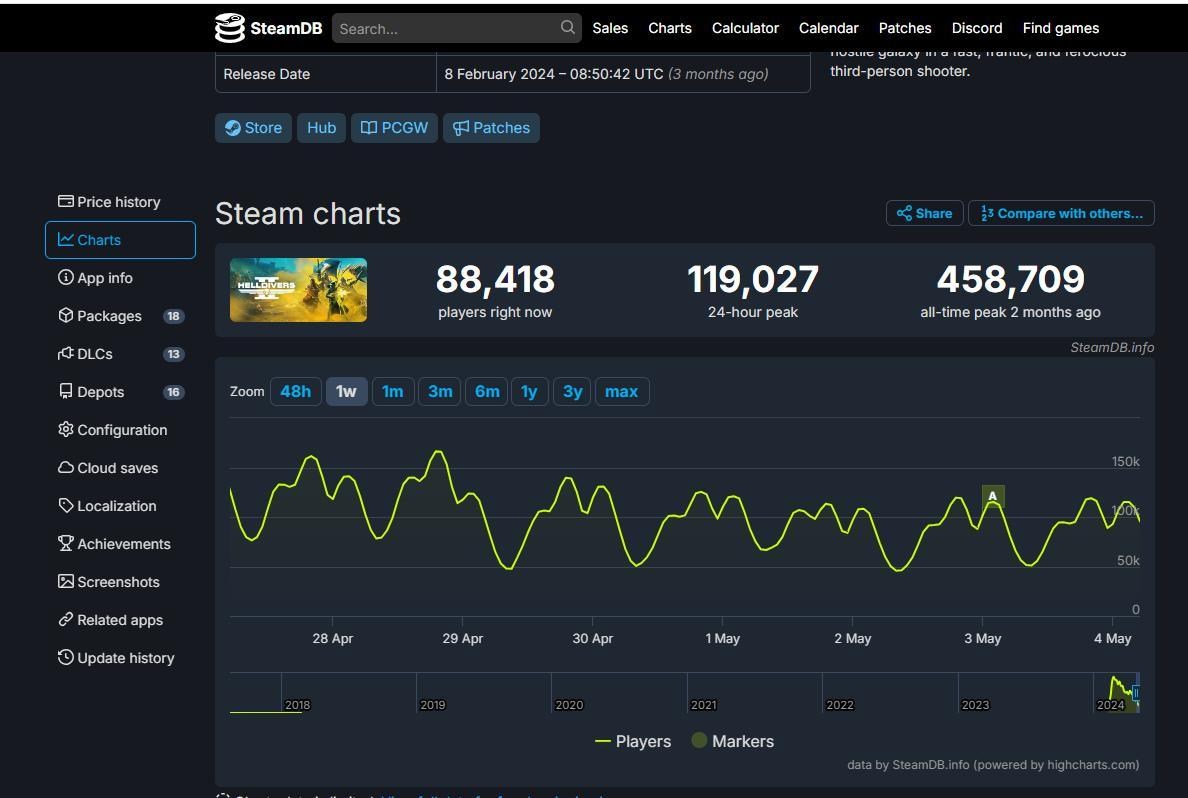1188x798 pixels.
Task: Open the Calculator page from top menu
Action: pyautogui.click(x=745, y=28)
